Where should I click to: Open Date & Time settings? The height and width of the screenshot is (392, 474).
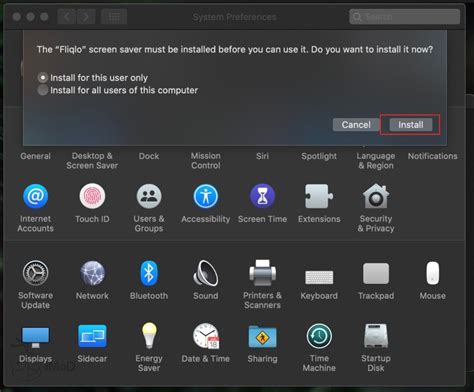click(206, 336)
